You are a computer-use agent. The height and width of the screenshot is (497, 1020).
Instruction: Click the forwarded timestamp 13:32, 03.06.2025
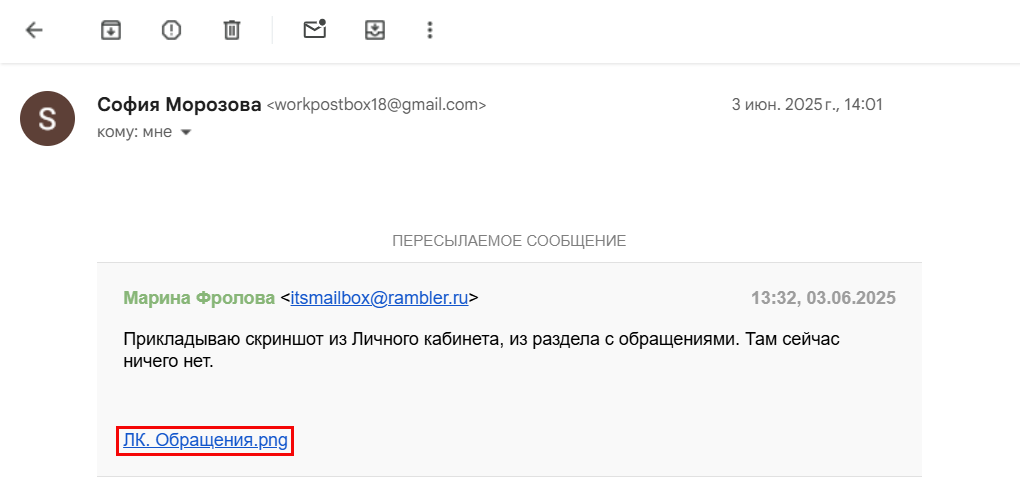tap(823, 298)
